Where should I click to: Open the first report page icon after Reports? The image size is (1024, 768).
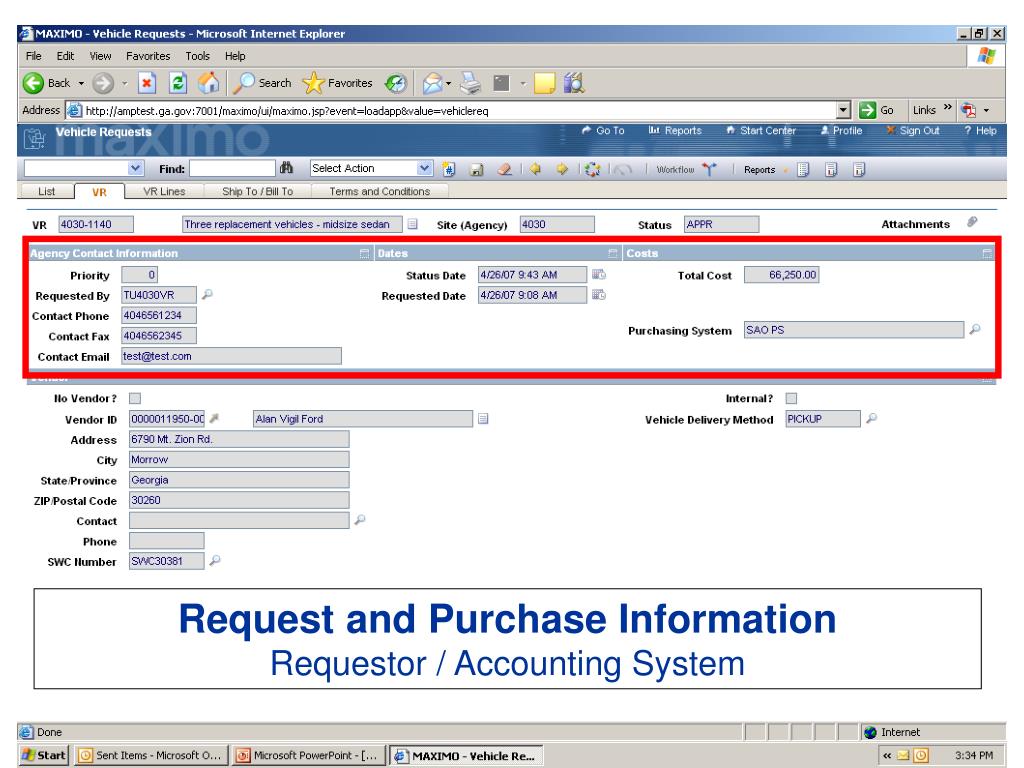click(x=803, y=170)
